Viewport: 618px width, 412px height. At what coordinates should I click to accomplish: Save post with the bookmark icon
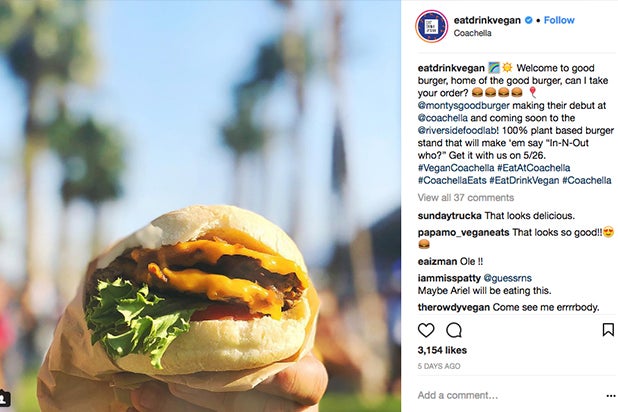608,330
